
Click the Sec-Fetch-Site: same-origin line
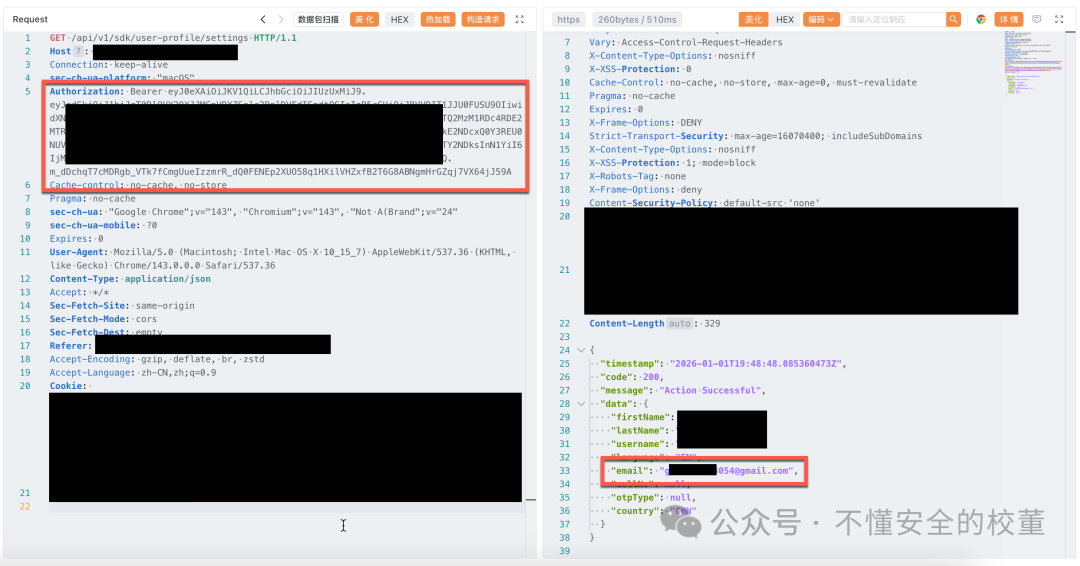point(122,306)
